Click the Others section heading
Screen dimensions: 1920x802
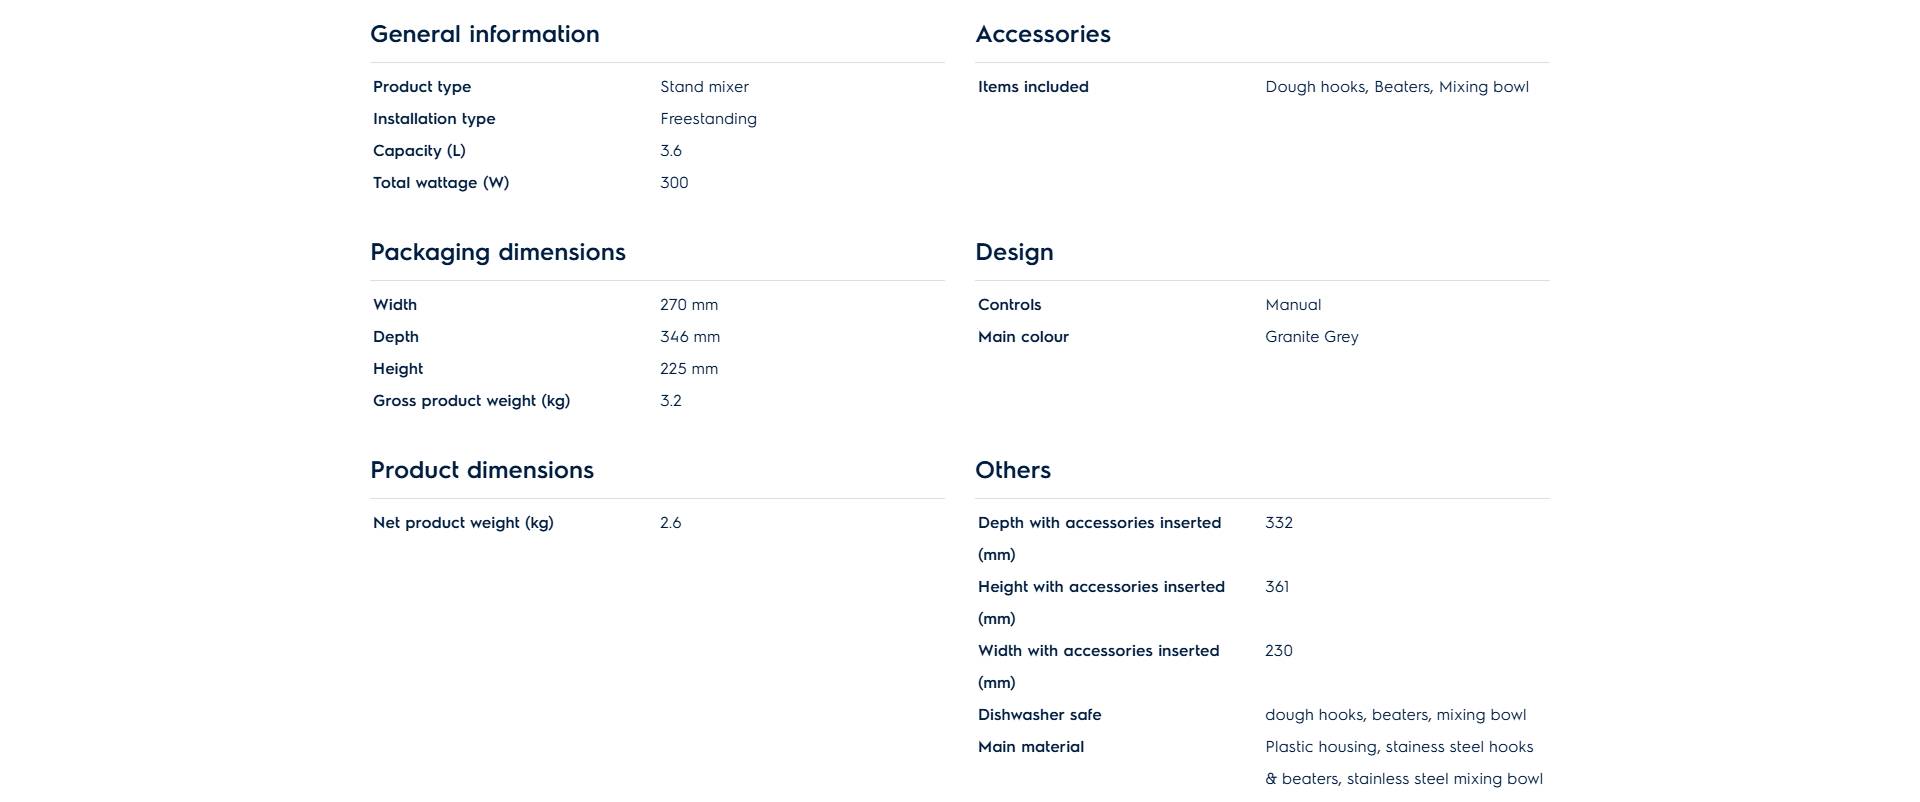pyautogui.click(x=1012, y=470)
